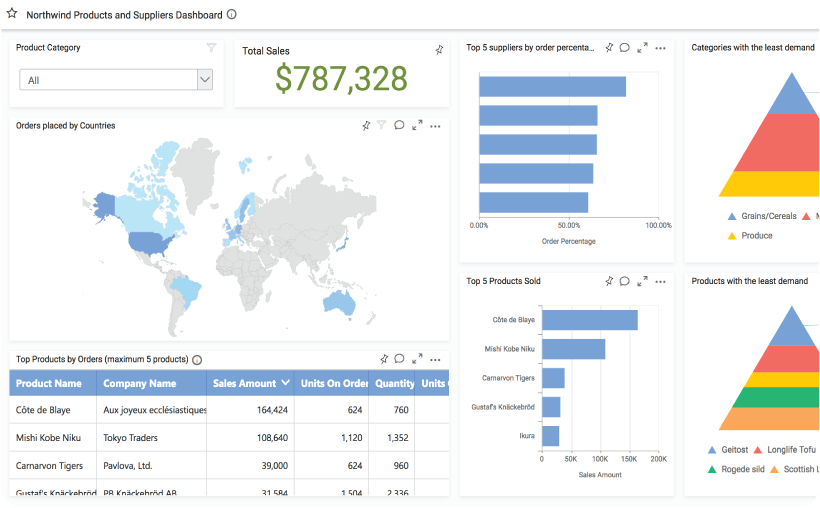Click the filter icon on Orders placed by Countries
Image resolution: width=820 pixels, height=508 pixels.
pos(381,126)
